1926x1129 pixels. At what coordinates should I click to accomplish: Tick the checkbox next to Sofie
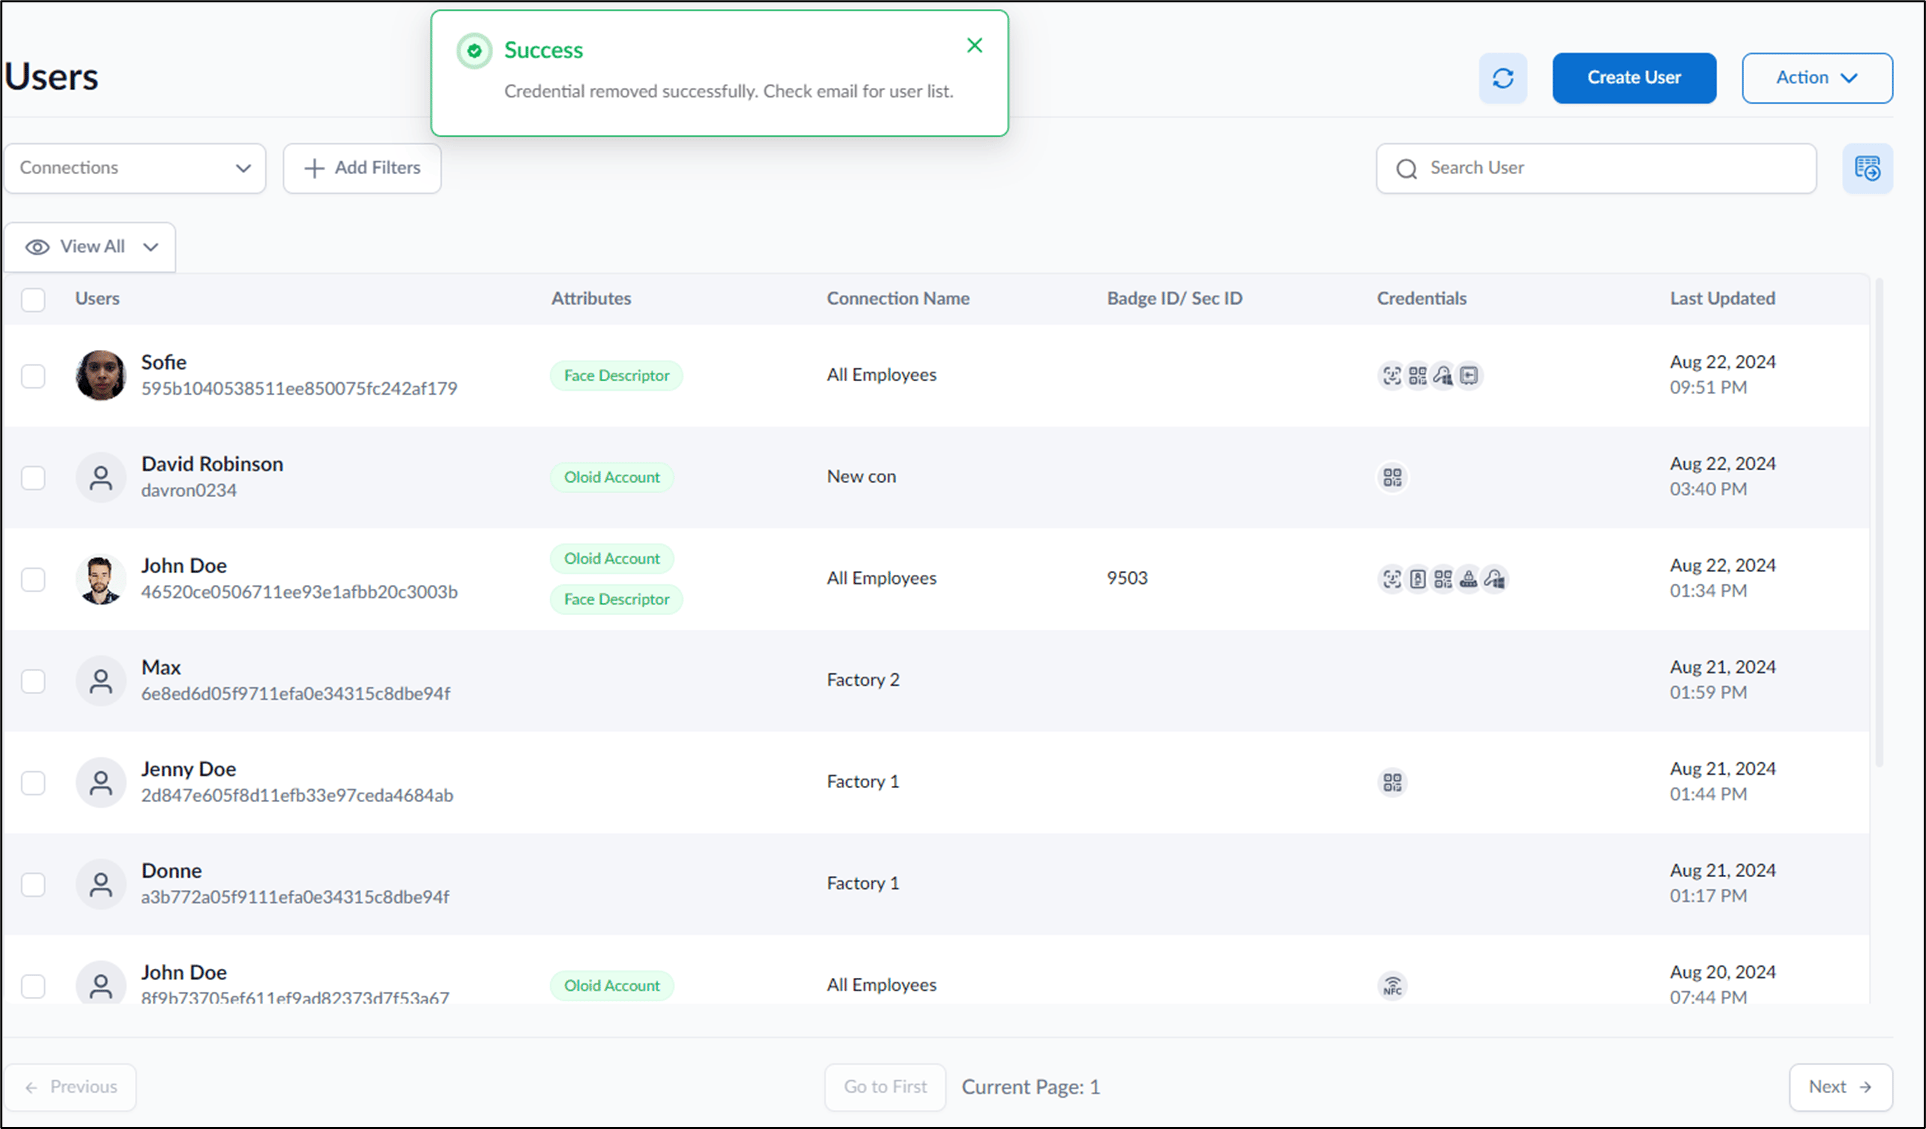click(x=33, y=376)
